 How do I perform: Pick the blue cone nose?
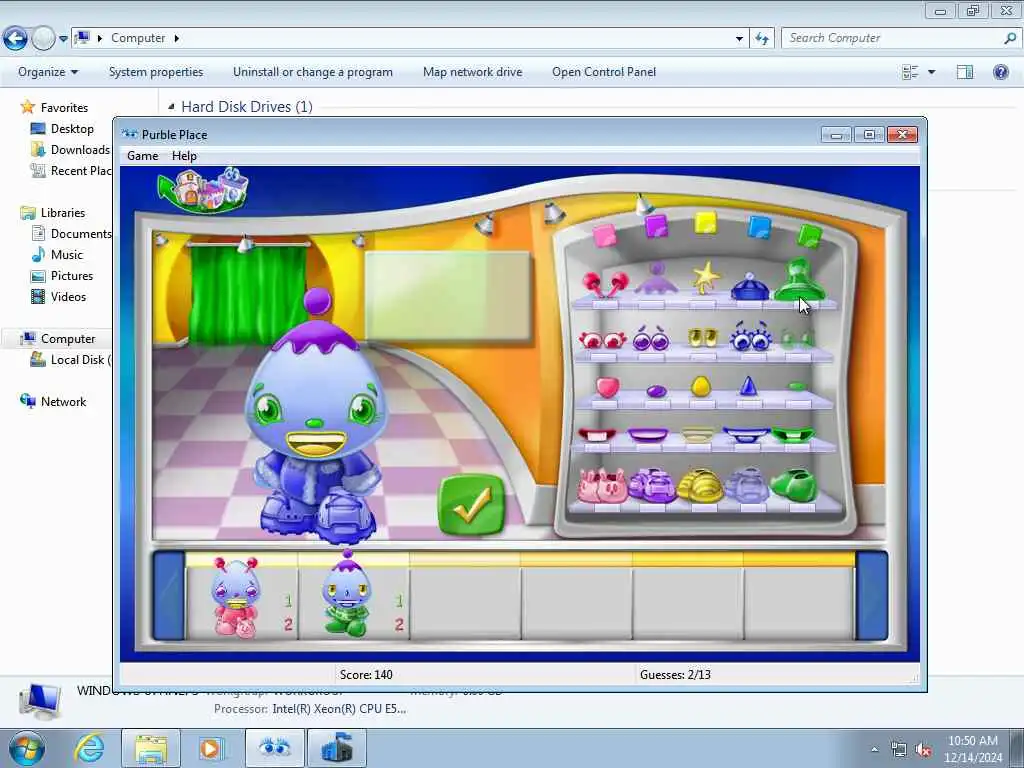pos(748,386)
